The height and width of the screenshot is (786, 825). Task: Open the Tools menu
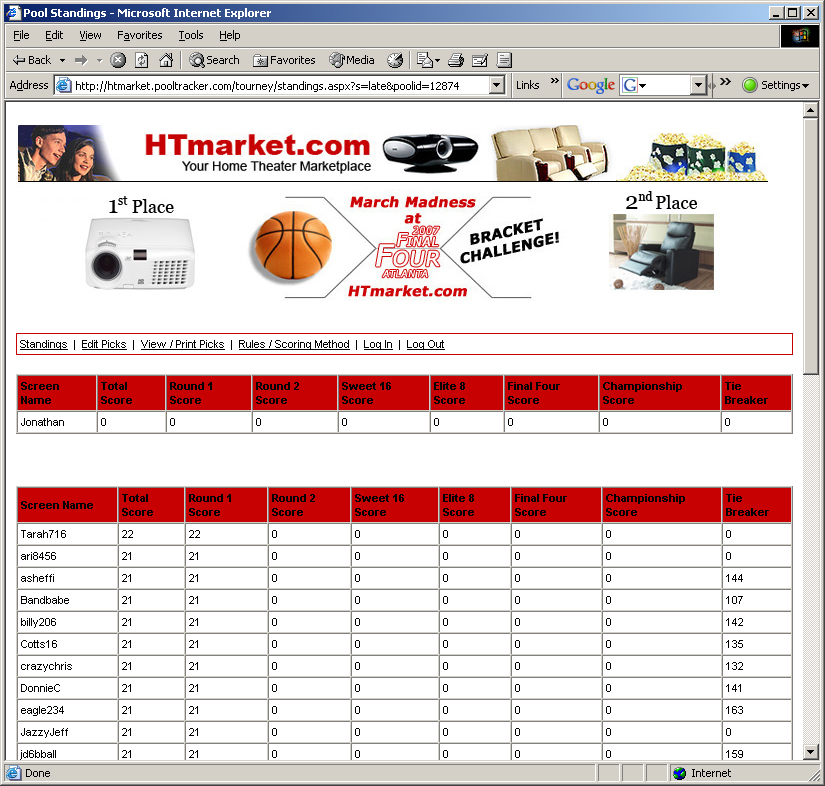click(190, 35)
